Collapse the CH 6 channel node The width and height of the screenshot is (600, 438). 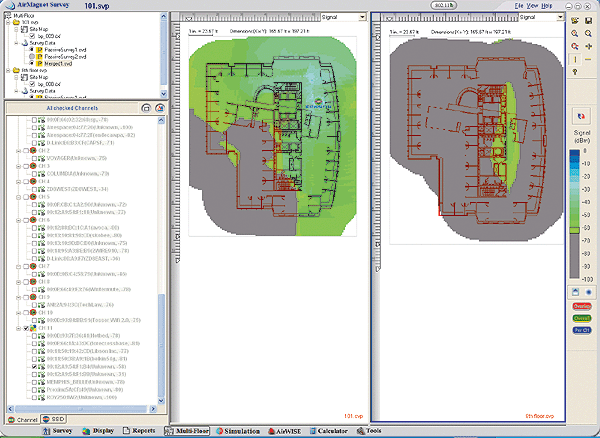pyautogui.click(x=18, y=220)
